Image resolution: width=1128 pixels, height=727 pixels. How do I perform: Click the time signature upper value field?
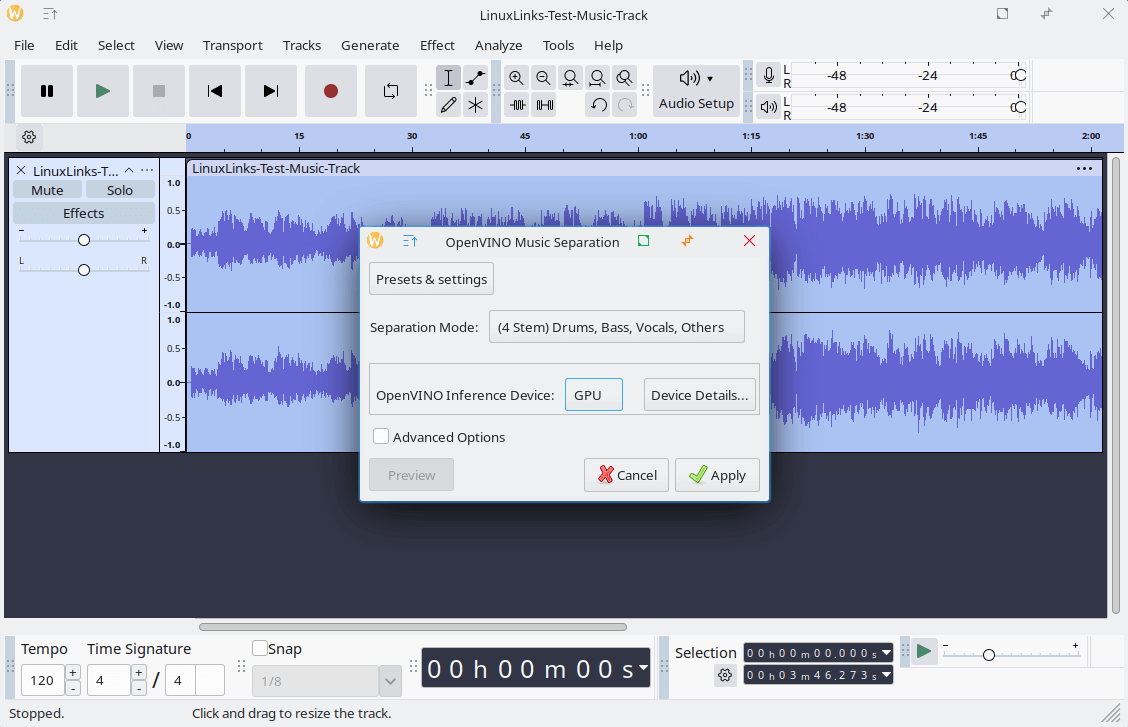[109, 680]
